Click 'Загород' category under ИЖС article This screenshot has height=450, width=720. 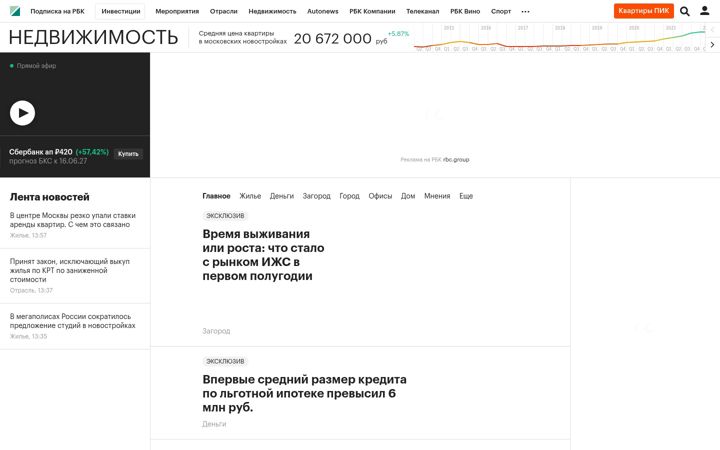[x=216, y=331]
